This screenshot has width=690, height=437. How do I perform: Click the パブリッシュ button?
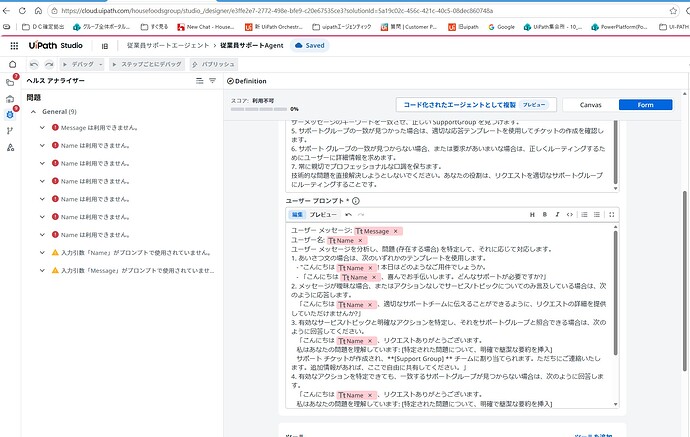(x=213, y=64)
